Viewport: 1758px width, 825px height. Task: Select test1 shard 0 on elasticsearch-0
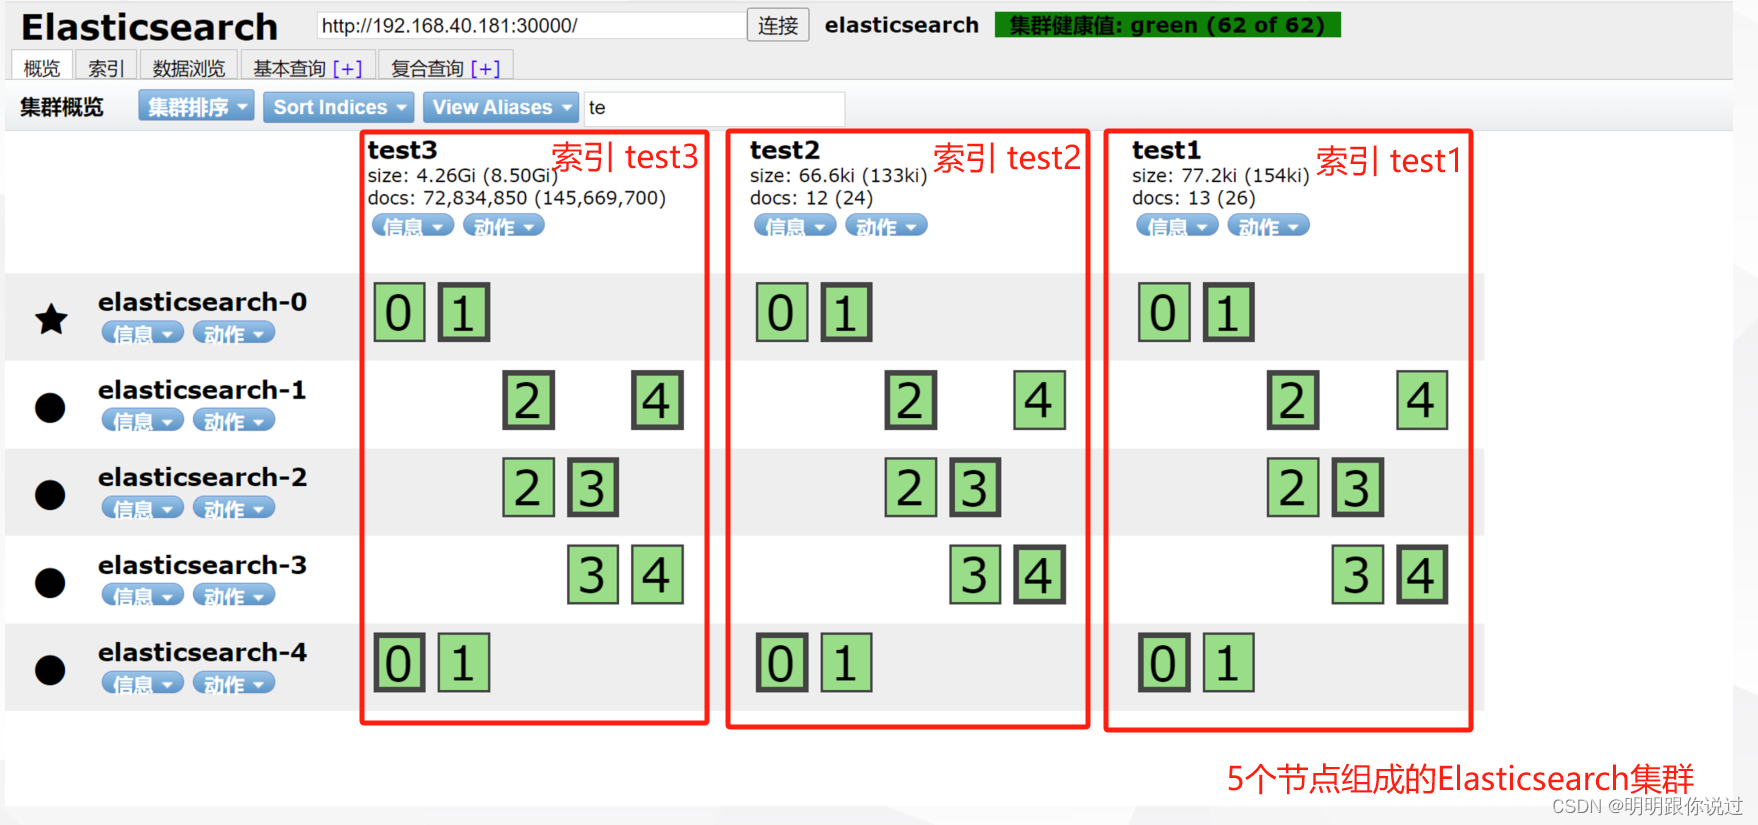point(1164,312)
